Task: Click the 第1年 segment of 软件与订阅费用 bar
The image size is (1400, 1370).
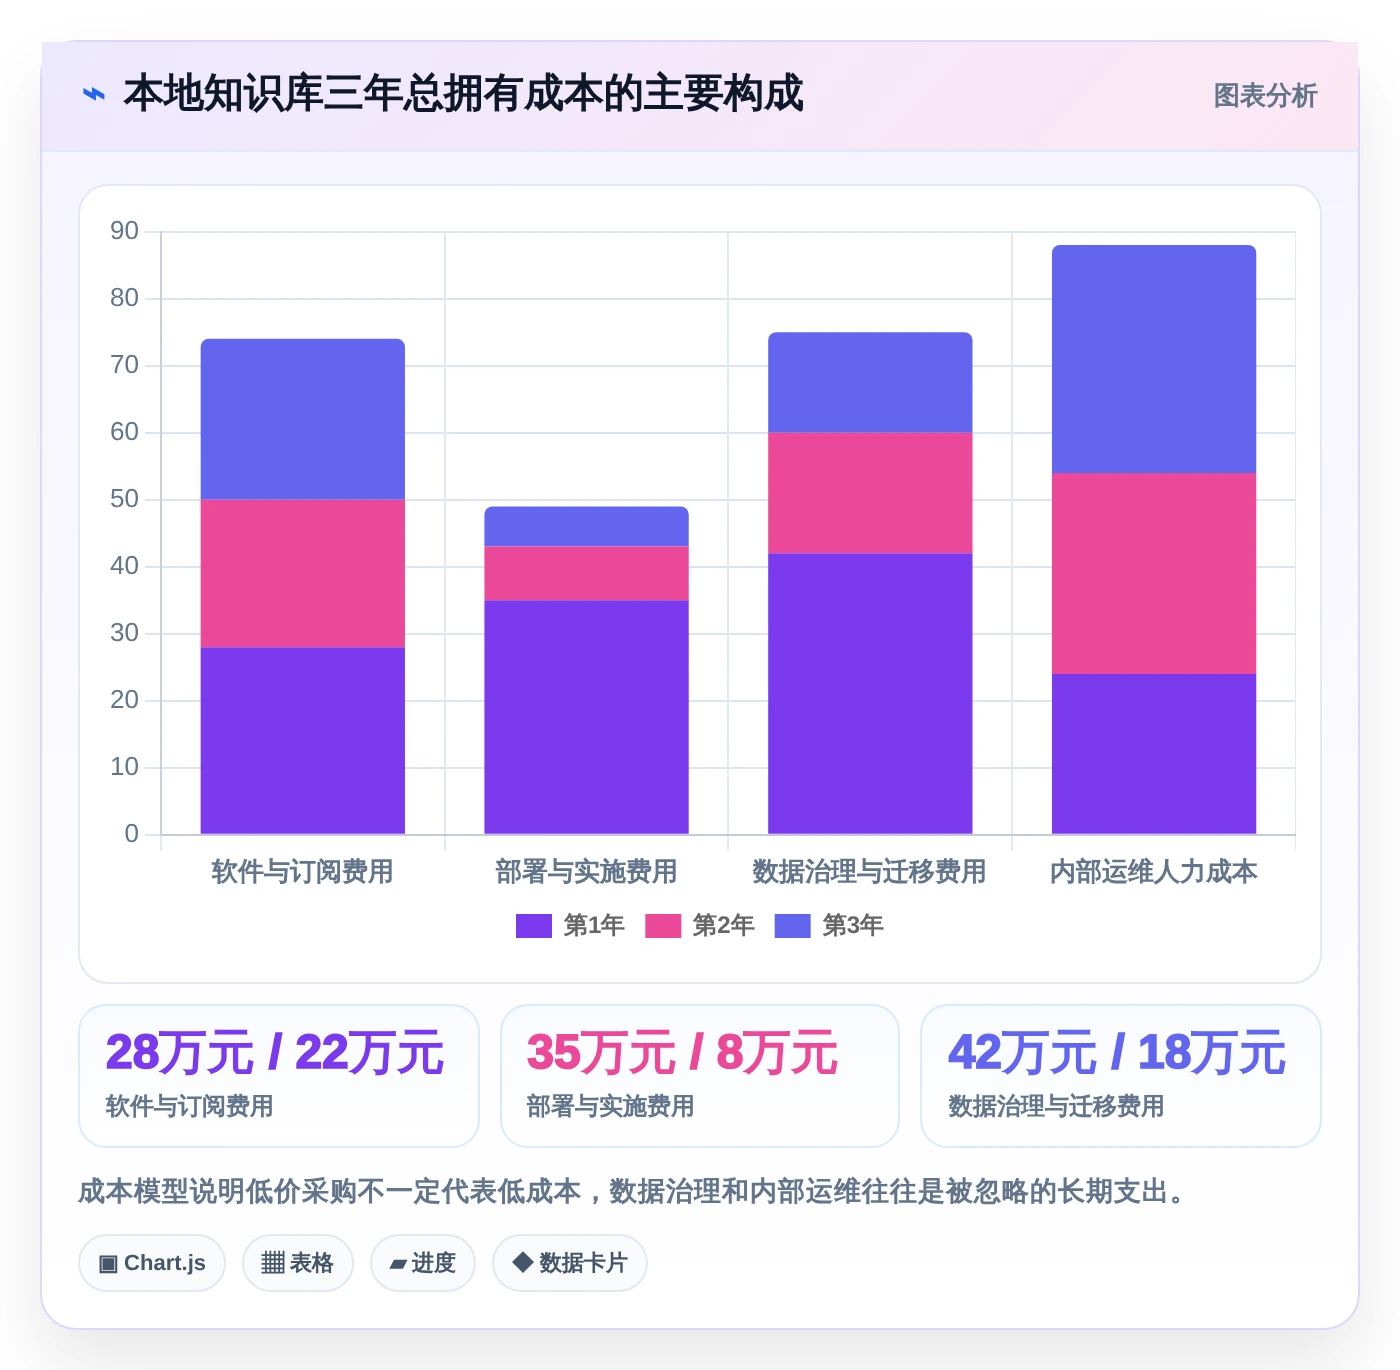Action: (303, 741)
